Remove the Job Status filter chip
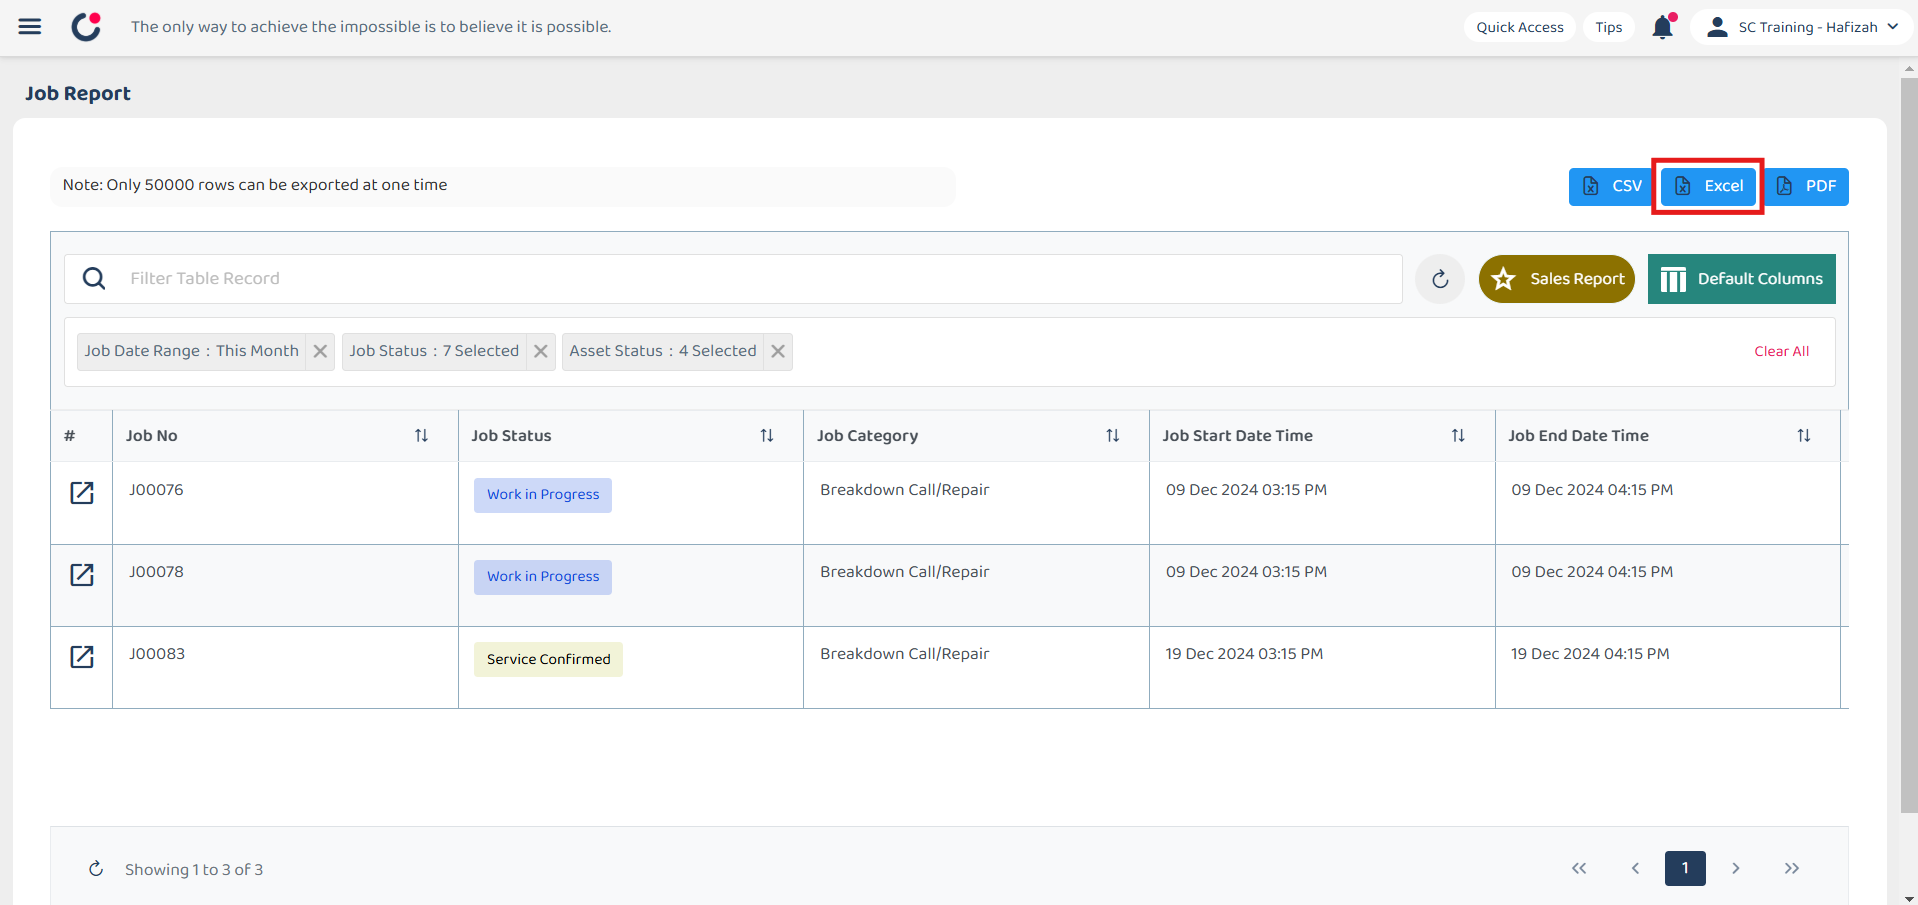 (x=541, y=351)
